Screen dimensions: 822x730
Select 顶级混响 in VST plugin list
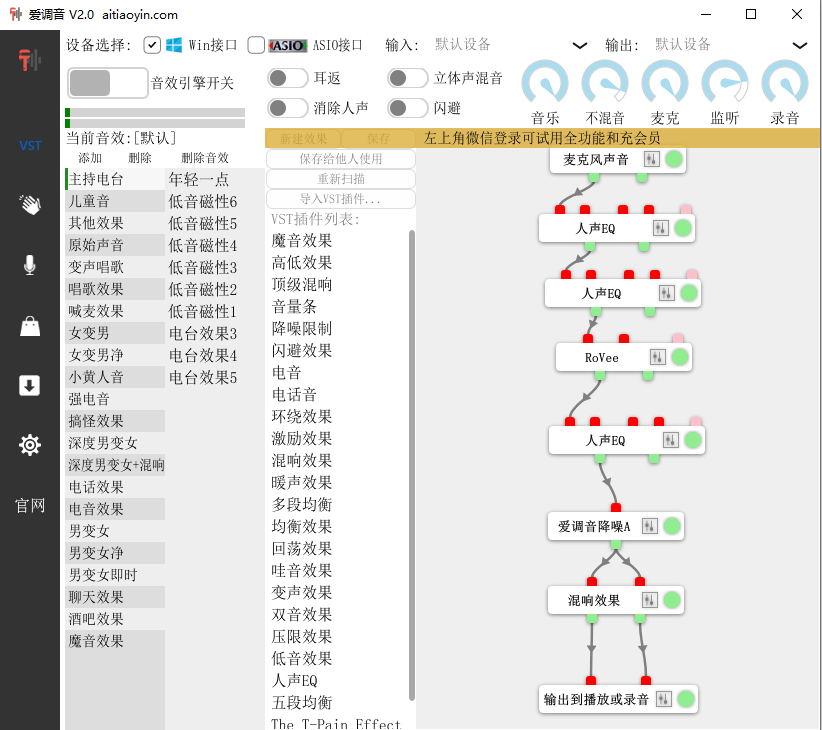coord(338,285)
